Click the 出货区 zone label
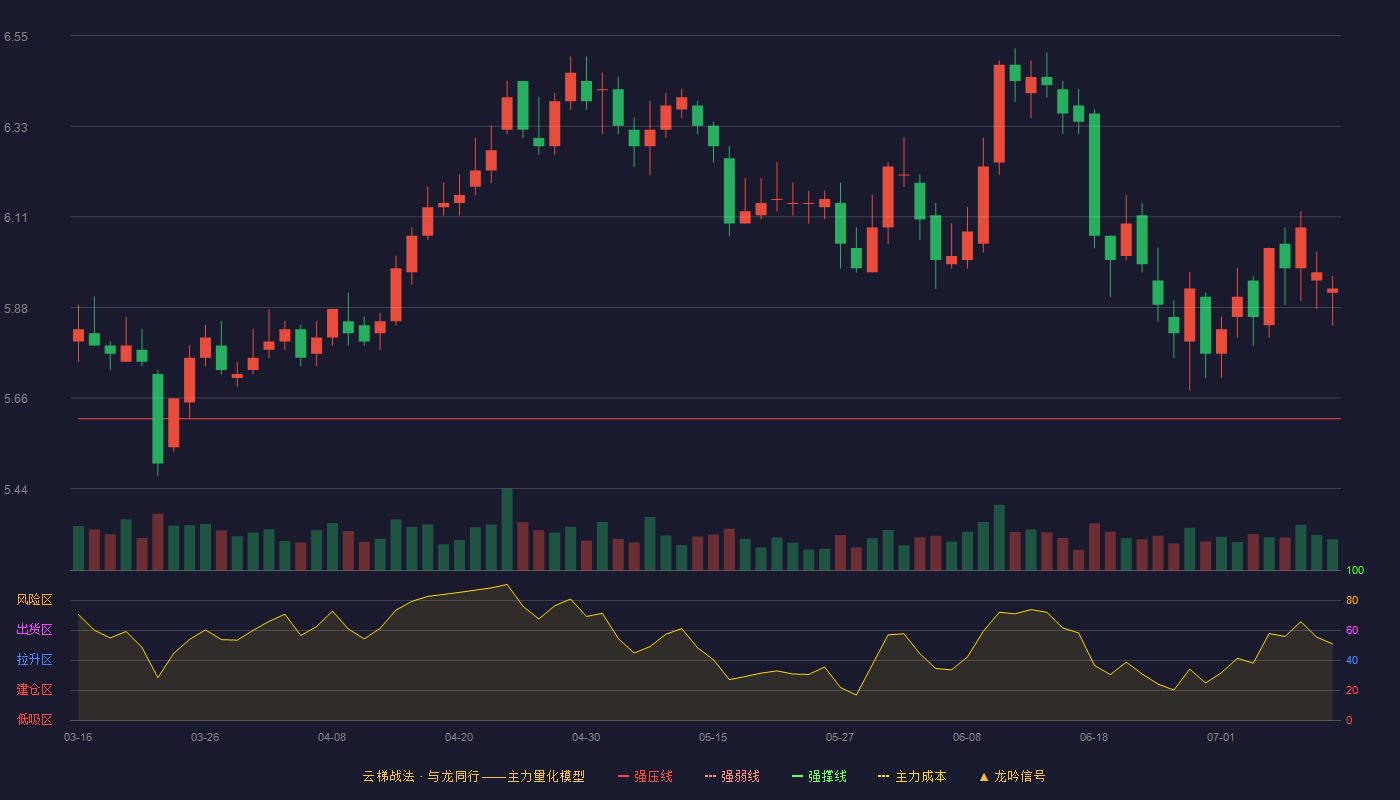The image size is (1400, 800). click(34, 630)
